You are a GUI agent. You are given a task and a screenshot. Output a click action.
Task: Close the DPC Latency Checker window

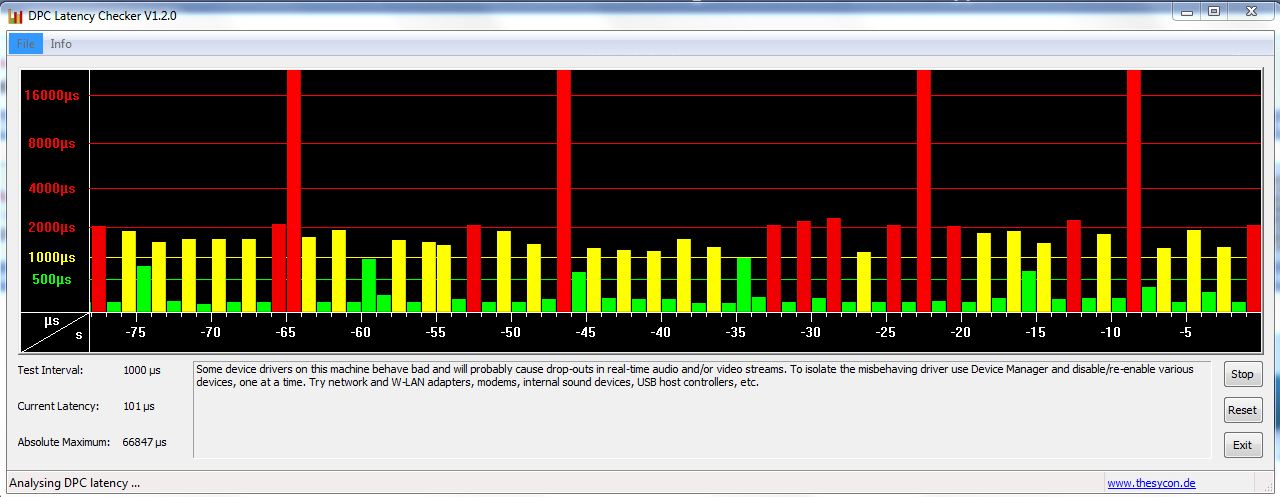click(x=1251, y=11)
